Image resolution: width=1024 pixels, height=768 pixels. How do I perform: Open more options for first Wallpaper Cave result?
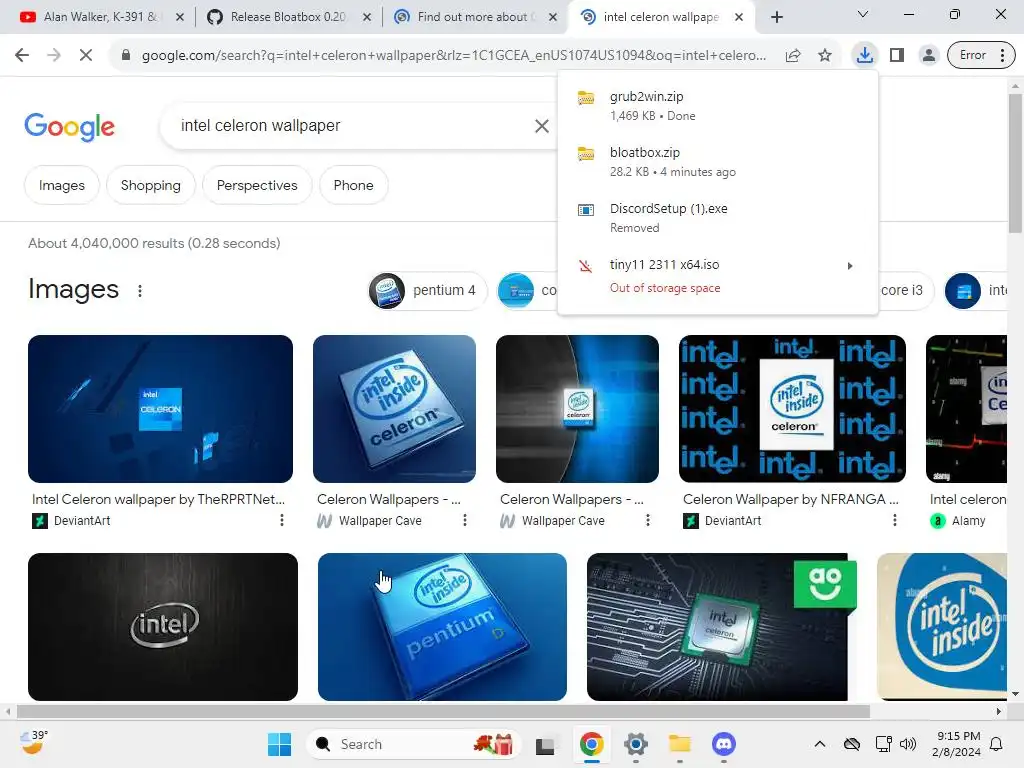click(x=464, y=520)
